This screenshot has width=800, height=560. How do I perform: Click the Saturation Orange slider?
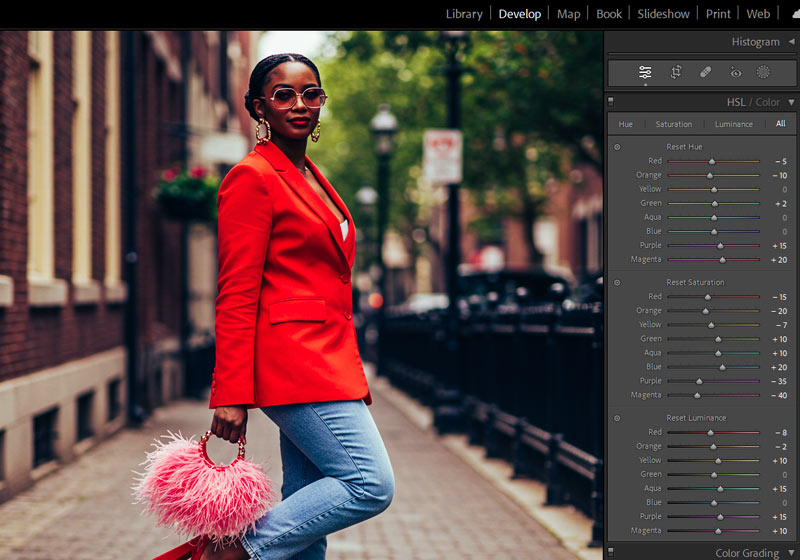click(713, 311)
